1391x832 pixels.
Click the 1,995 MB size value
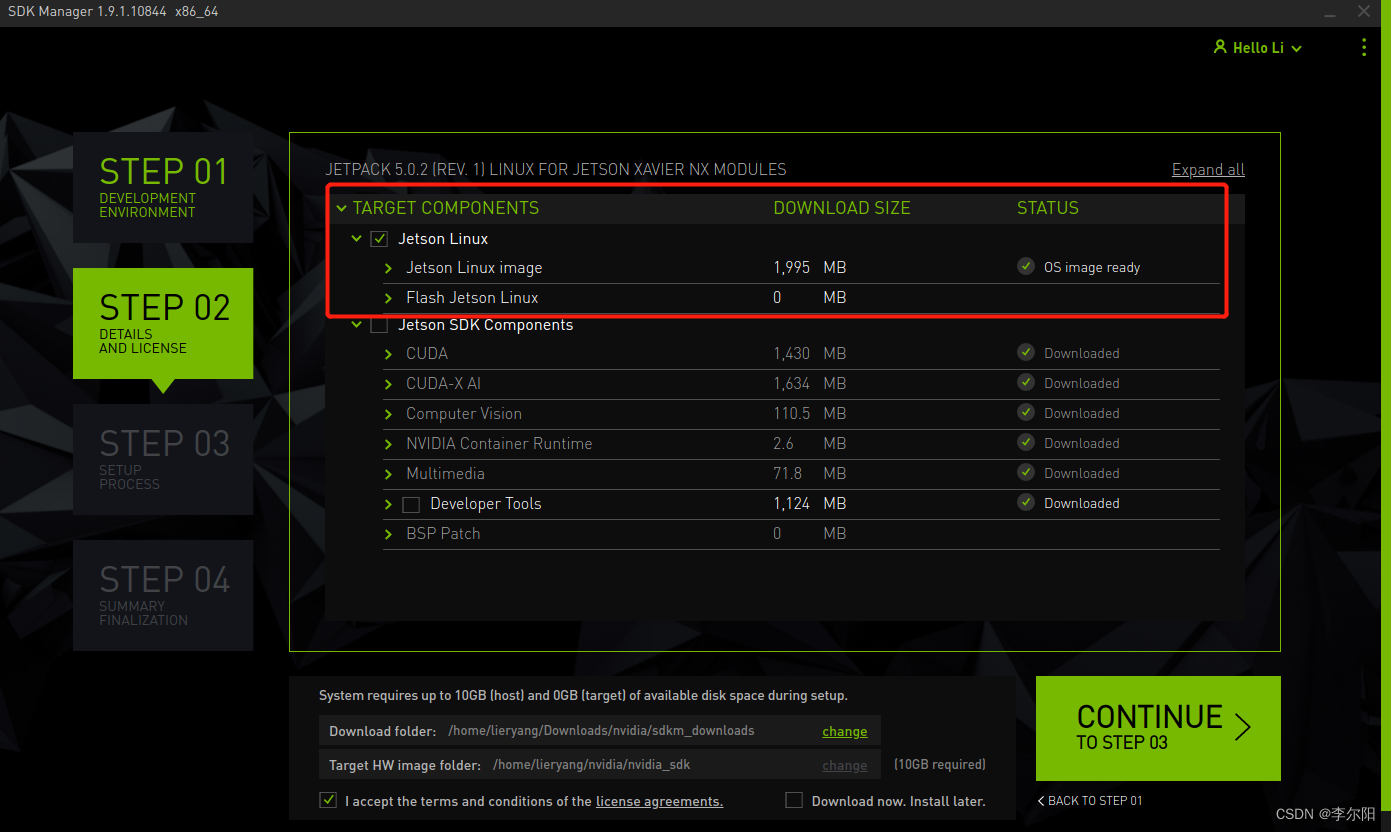click(810, 268)
